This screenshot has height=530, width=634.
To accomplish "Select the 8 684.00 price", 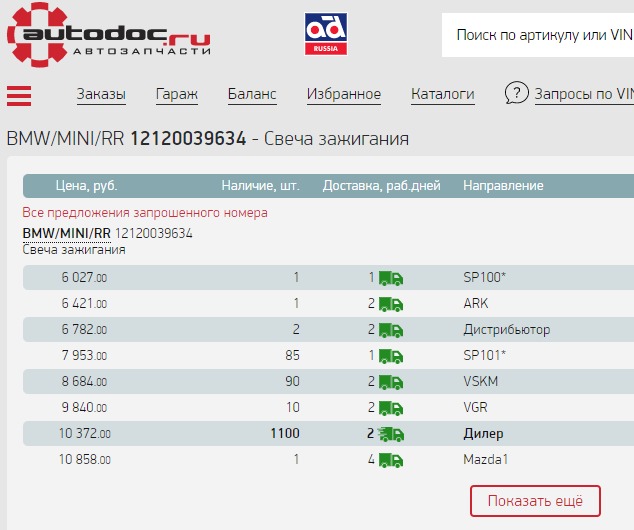I will coord(84,381).
